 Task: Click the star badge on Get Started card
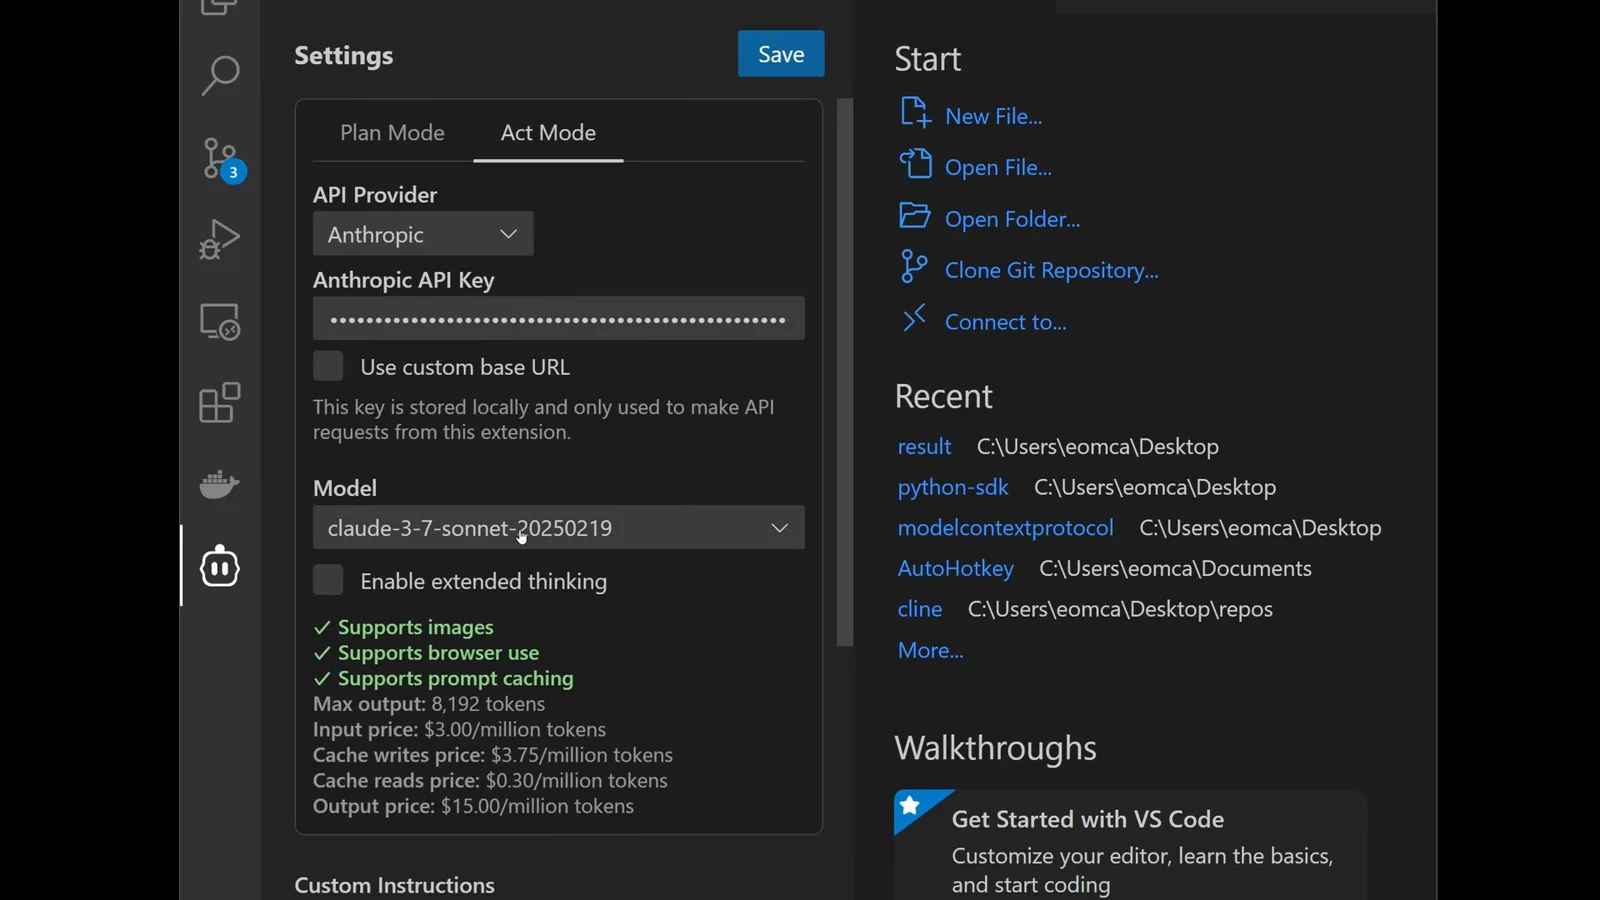910,805
